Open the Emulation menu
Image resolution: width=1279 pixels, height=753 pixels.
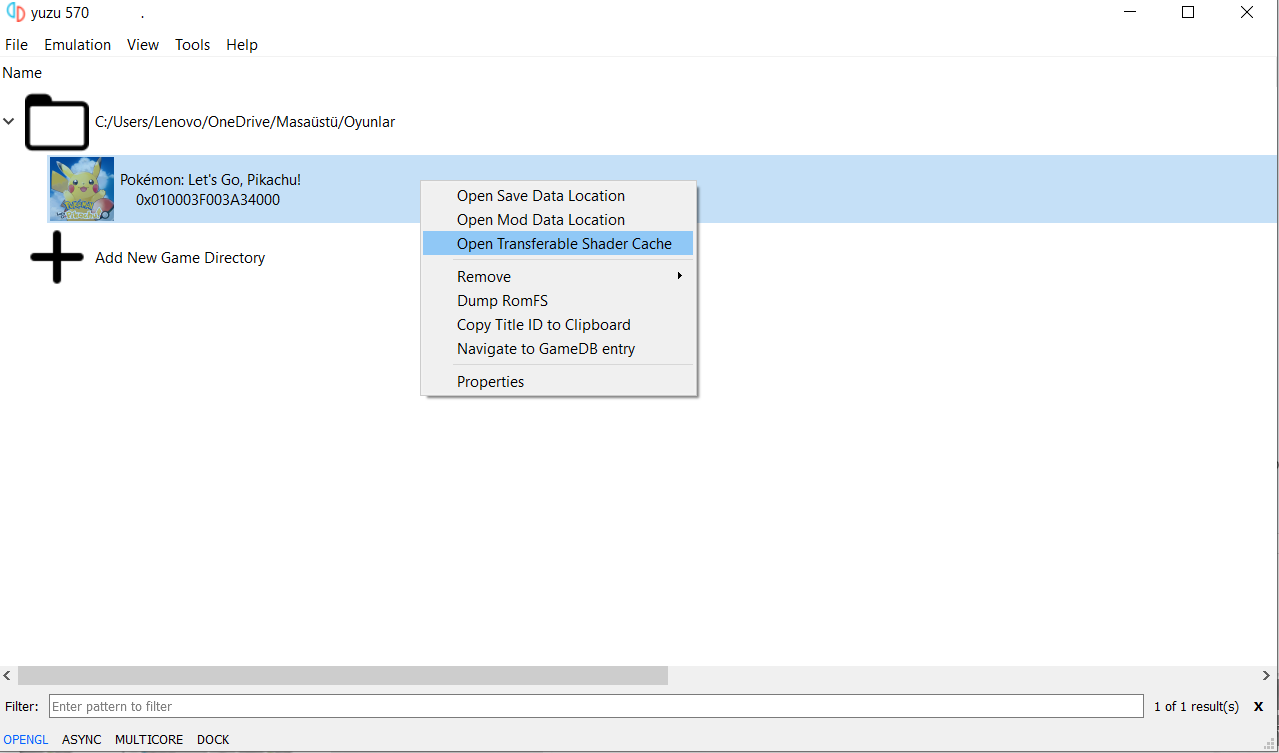coord(77,45)
